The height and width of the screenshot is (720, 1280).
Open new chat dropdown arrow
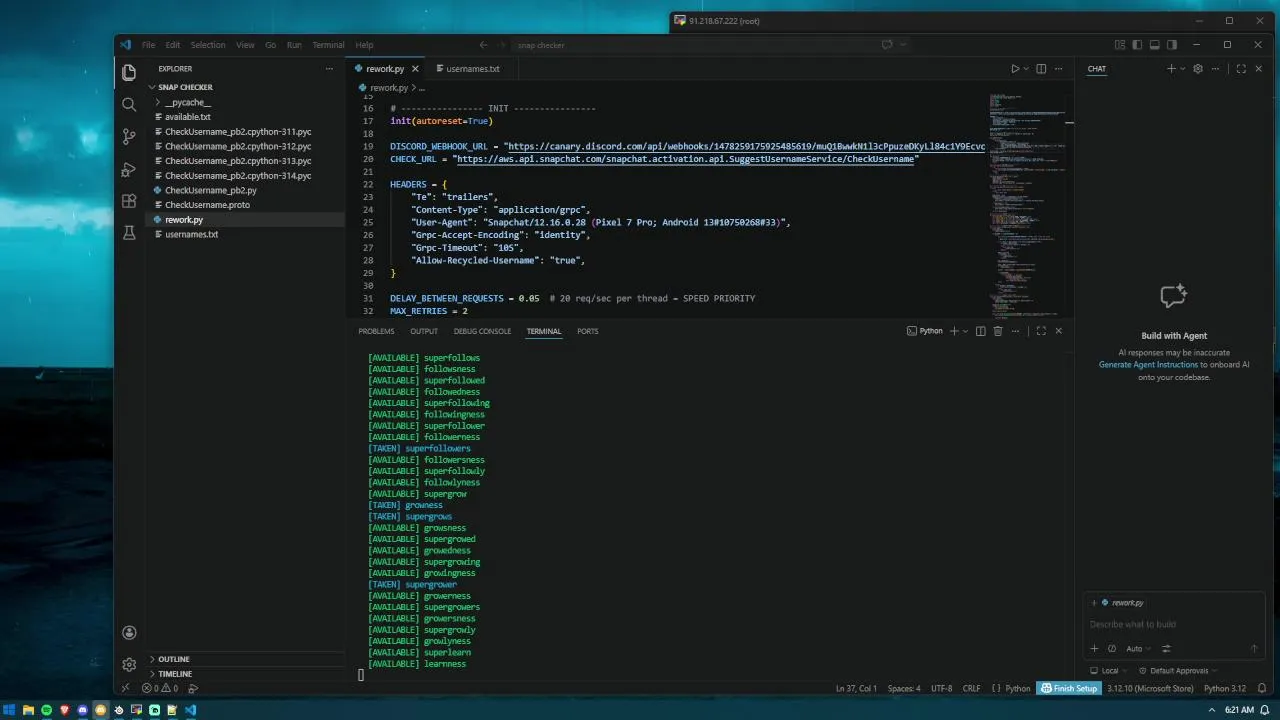tap(1182, 69)
